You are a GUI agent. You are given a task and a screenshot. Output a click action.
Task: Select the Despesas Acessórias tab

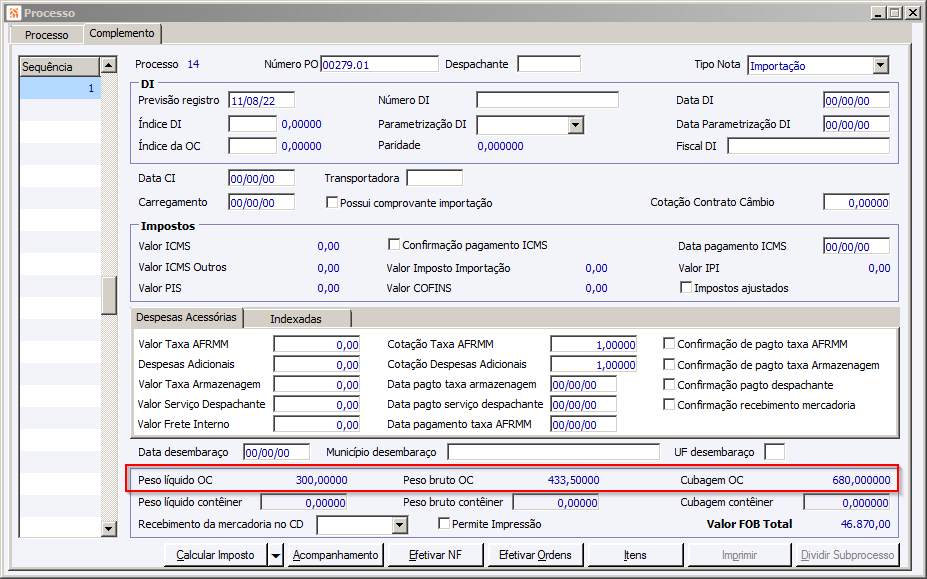click(186, 317)
